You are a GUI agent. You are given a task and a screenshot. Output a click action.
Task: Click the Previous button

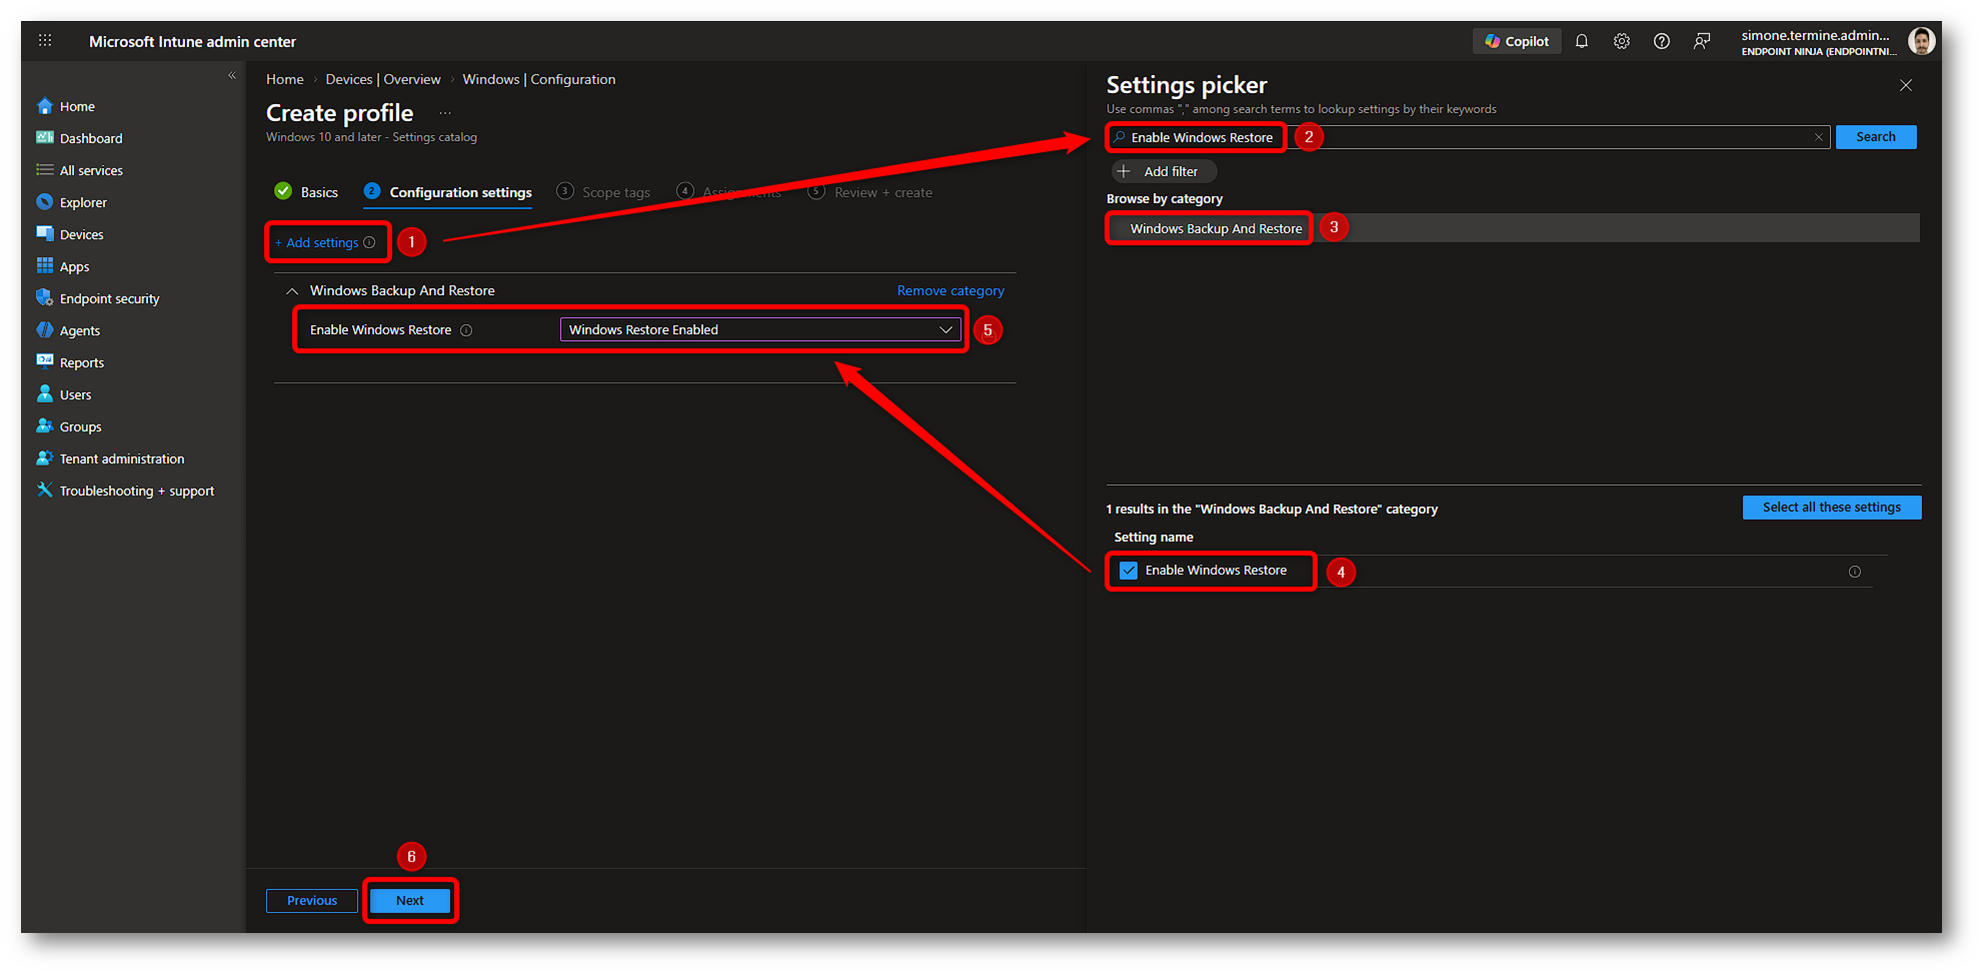pyautogui.click(x=312, y=900)
